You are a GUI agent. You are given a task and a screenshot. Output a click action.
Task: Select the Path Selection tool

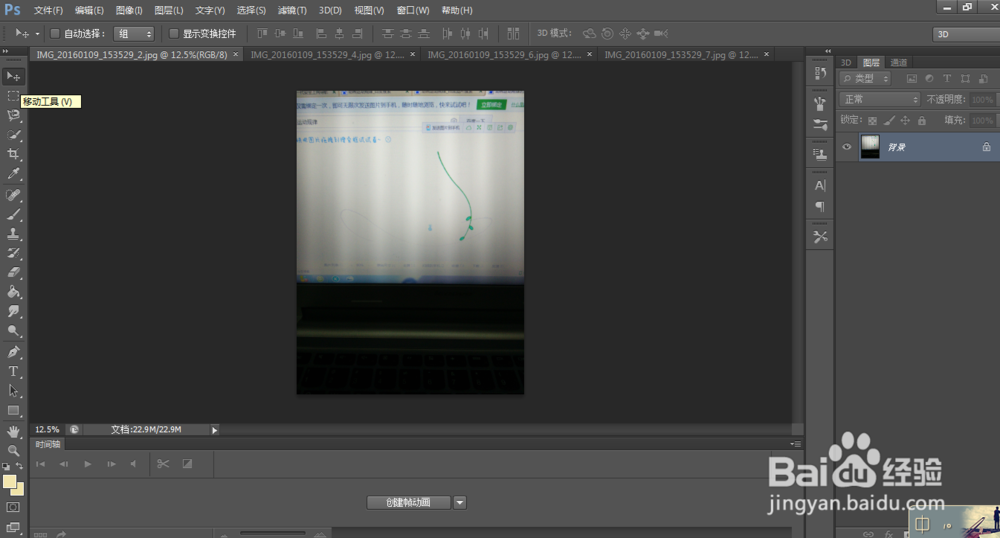13,391
